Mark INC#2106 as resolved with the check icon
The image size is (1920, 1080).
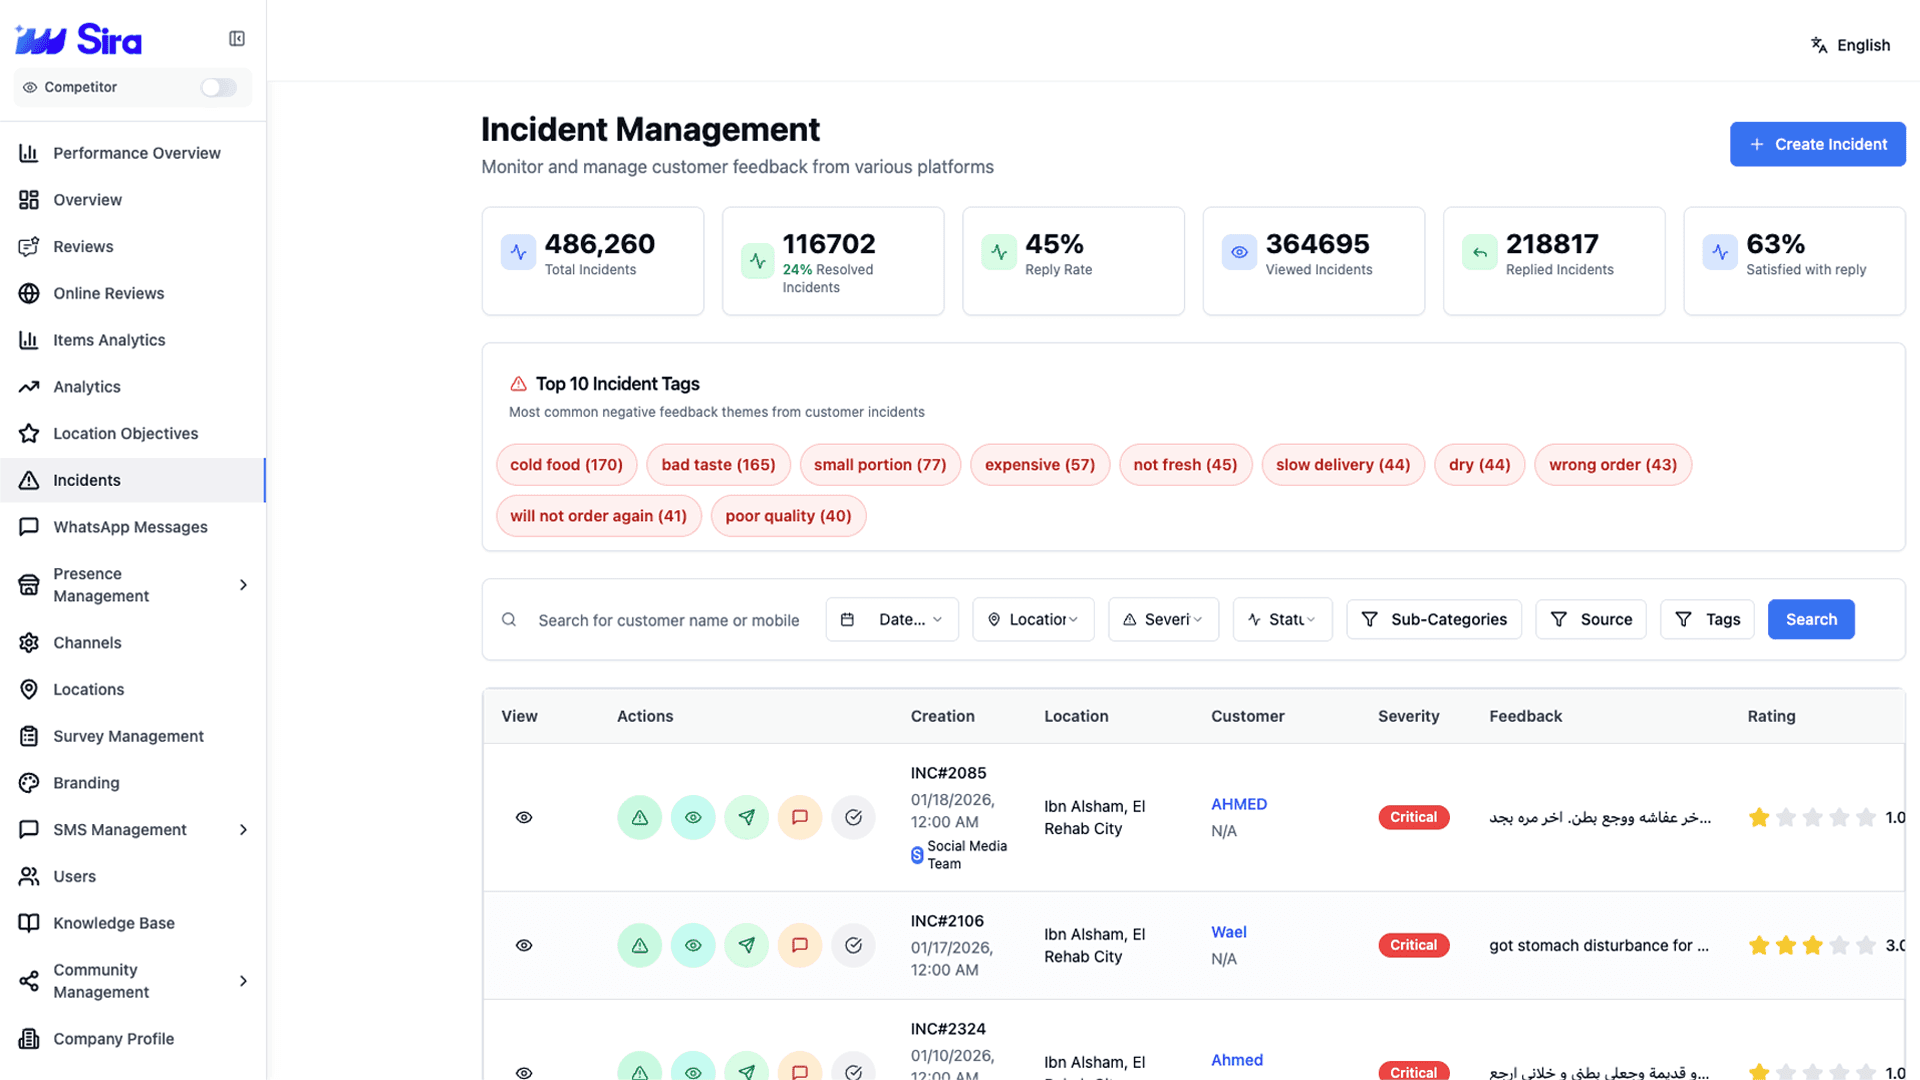pos(853,945)
